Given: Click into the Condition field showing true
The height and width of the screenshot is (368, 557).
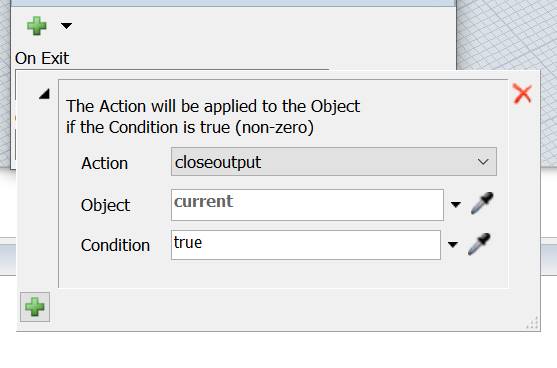Looking at the screenshot, I should [306, 245].
